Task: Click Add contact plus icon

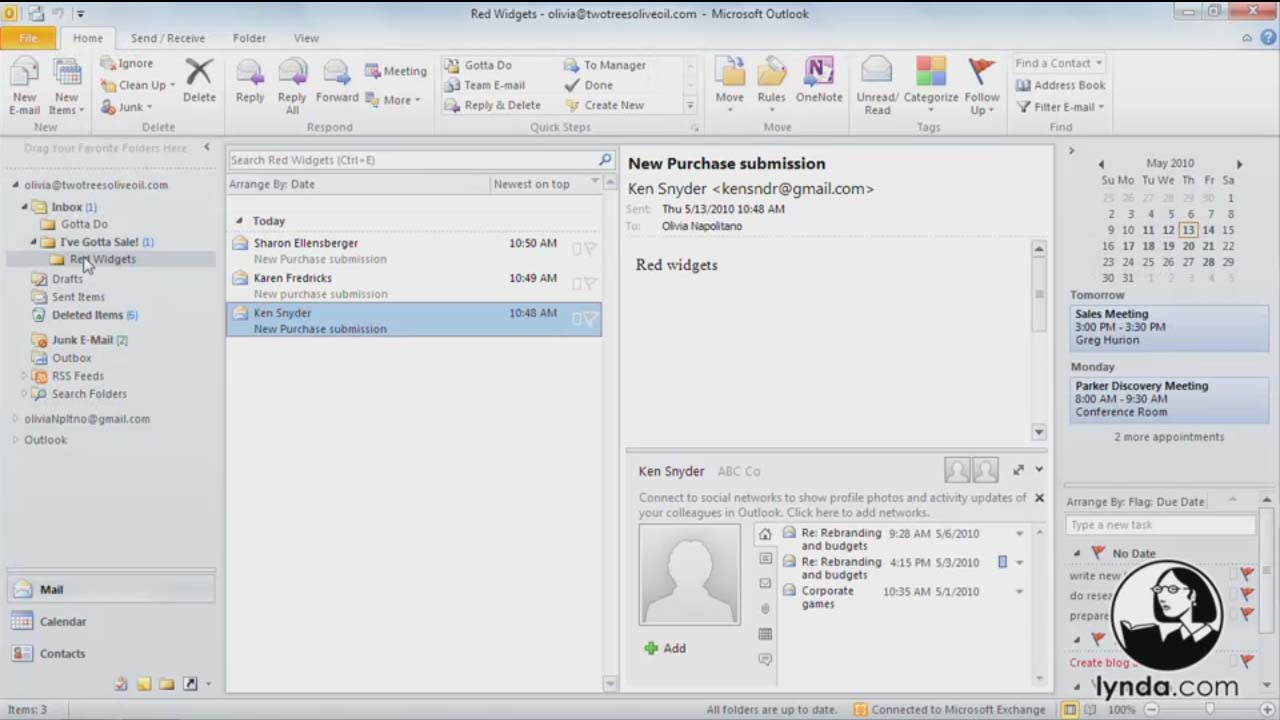Action: coord(651,648)
